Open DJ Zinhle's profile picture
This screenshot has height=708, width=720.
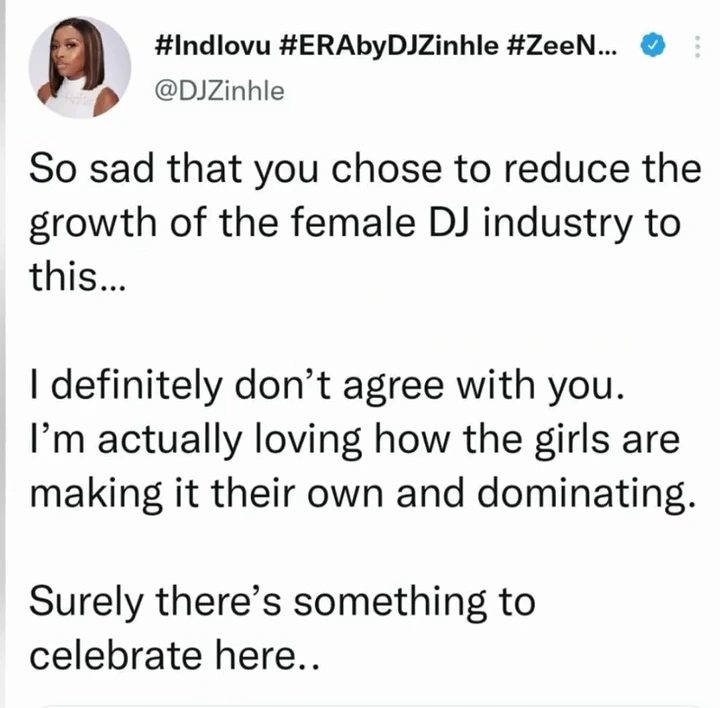coord(80,67)
